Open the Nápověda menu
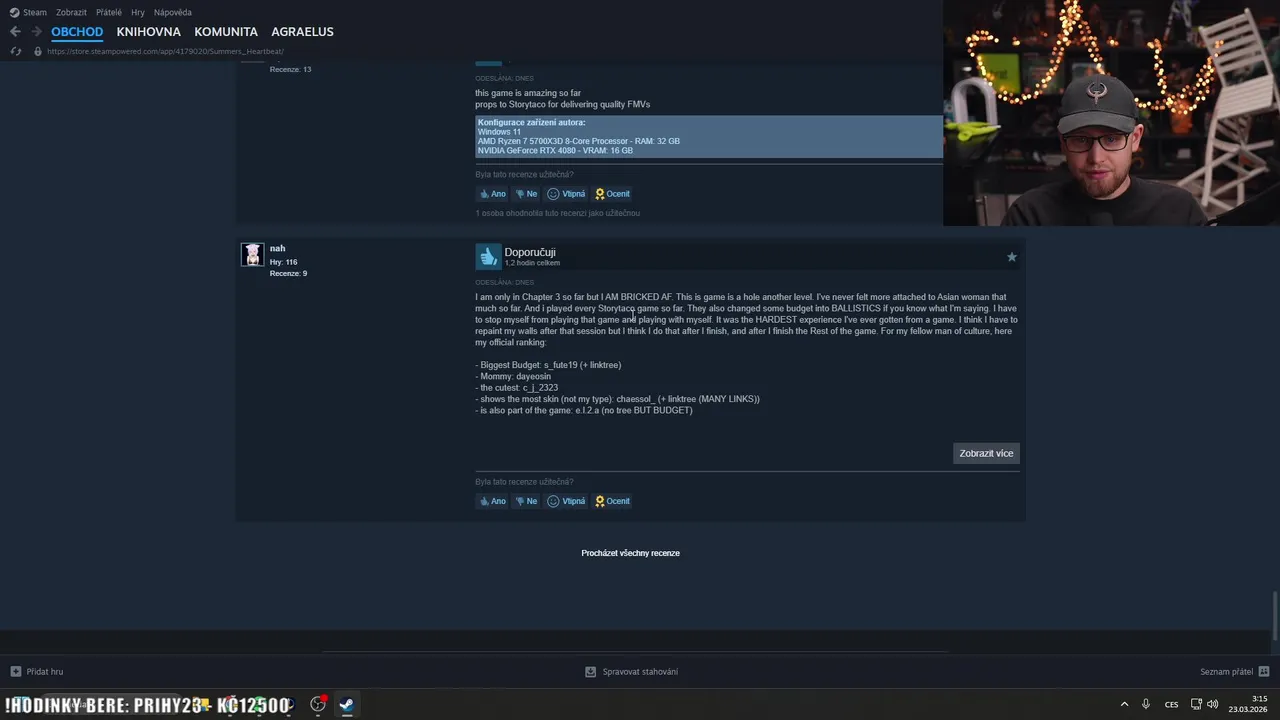1280x720 pixels. click(x=173, y=12)
